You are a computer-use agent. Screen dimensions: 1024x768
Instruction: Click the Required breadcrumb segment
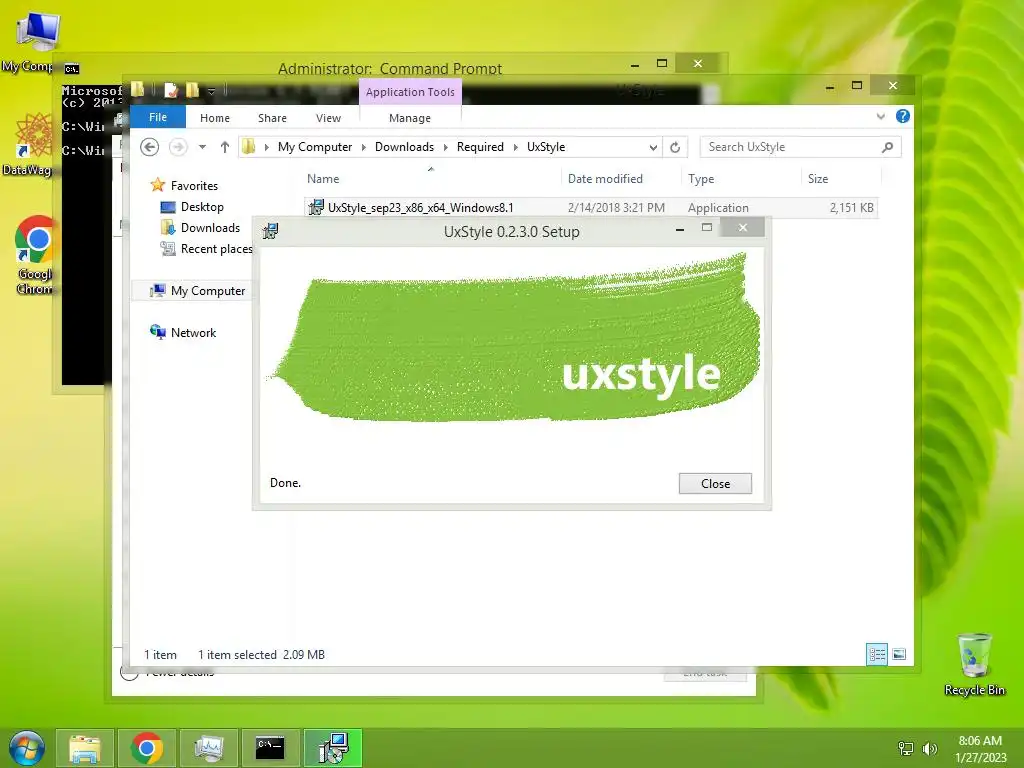coord(480,147)
